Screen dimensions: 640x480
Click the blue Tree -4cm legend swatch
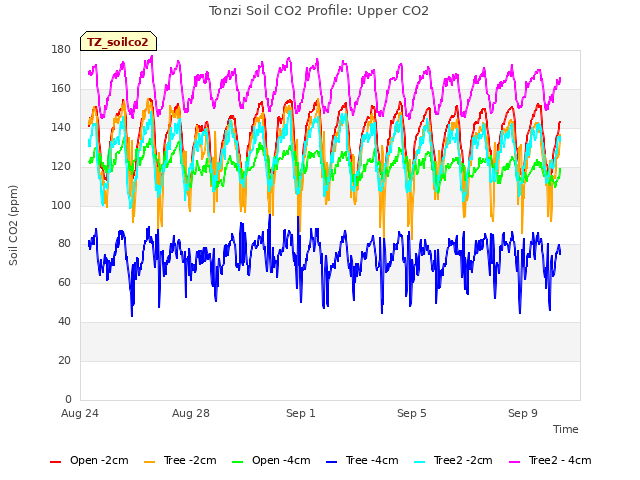tap(332, 462)
